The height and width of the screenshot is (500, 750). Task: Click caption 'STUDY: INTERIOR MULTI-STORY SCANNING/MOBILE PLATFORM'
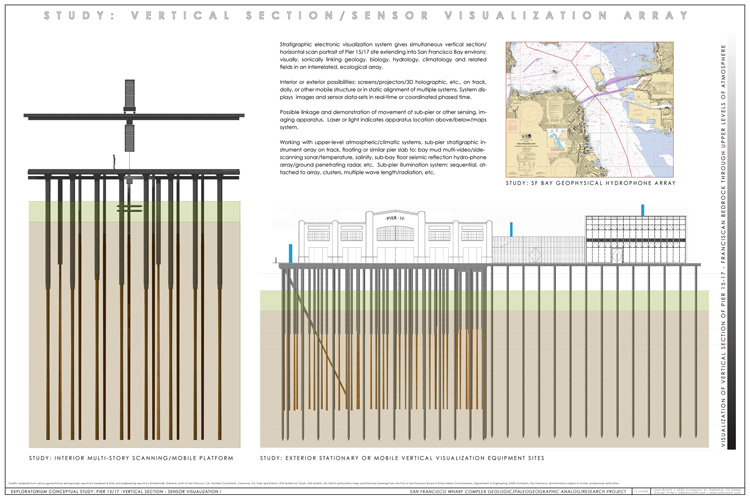[x=131, y=458]
